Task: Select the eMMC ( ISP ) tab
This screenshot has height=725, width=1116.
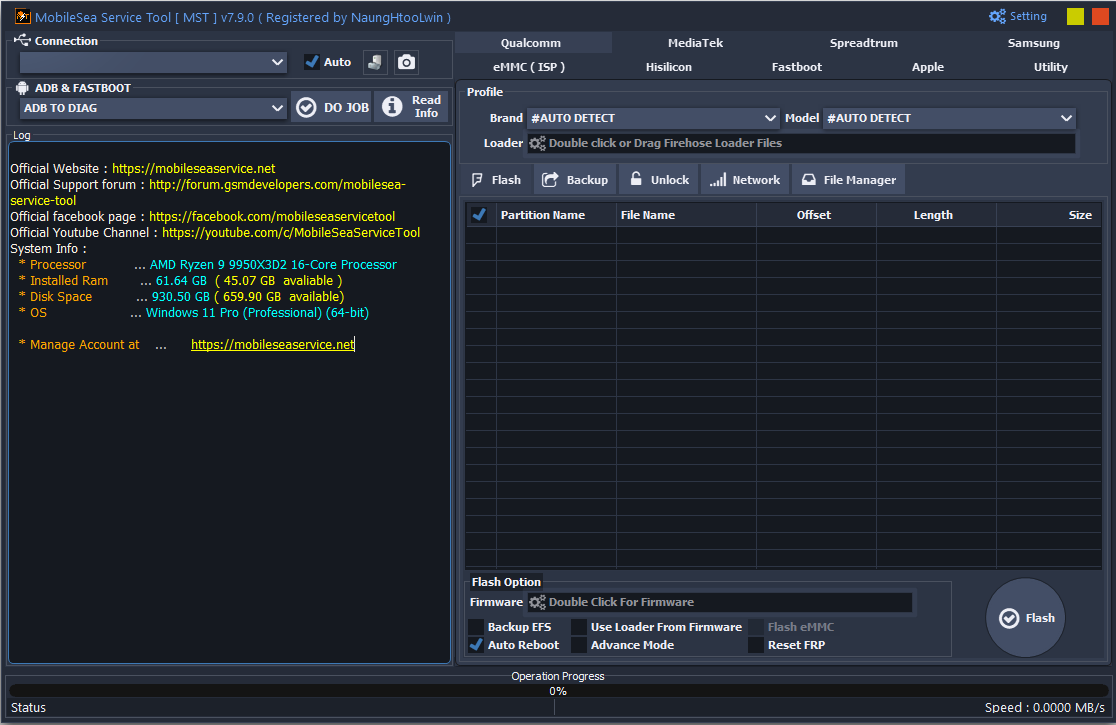Action: click(x=529, y=67)
